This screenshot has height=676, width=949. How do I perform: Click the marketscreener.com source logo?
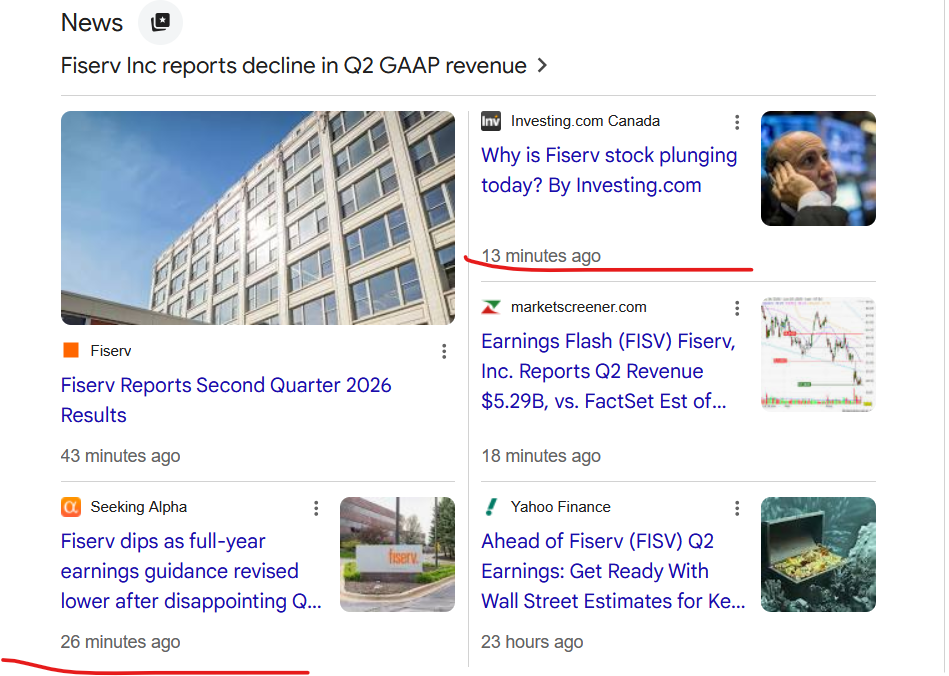point(491,307)
